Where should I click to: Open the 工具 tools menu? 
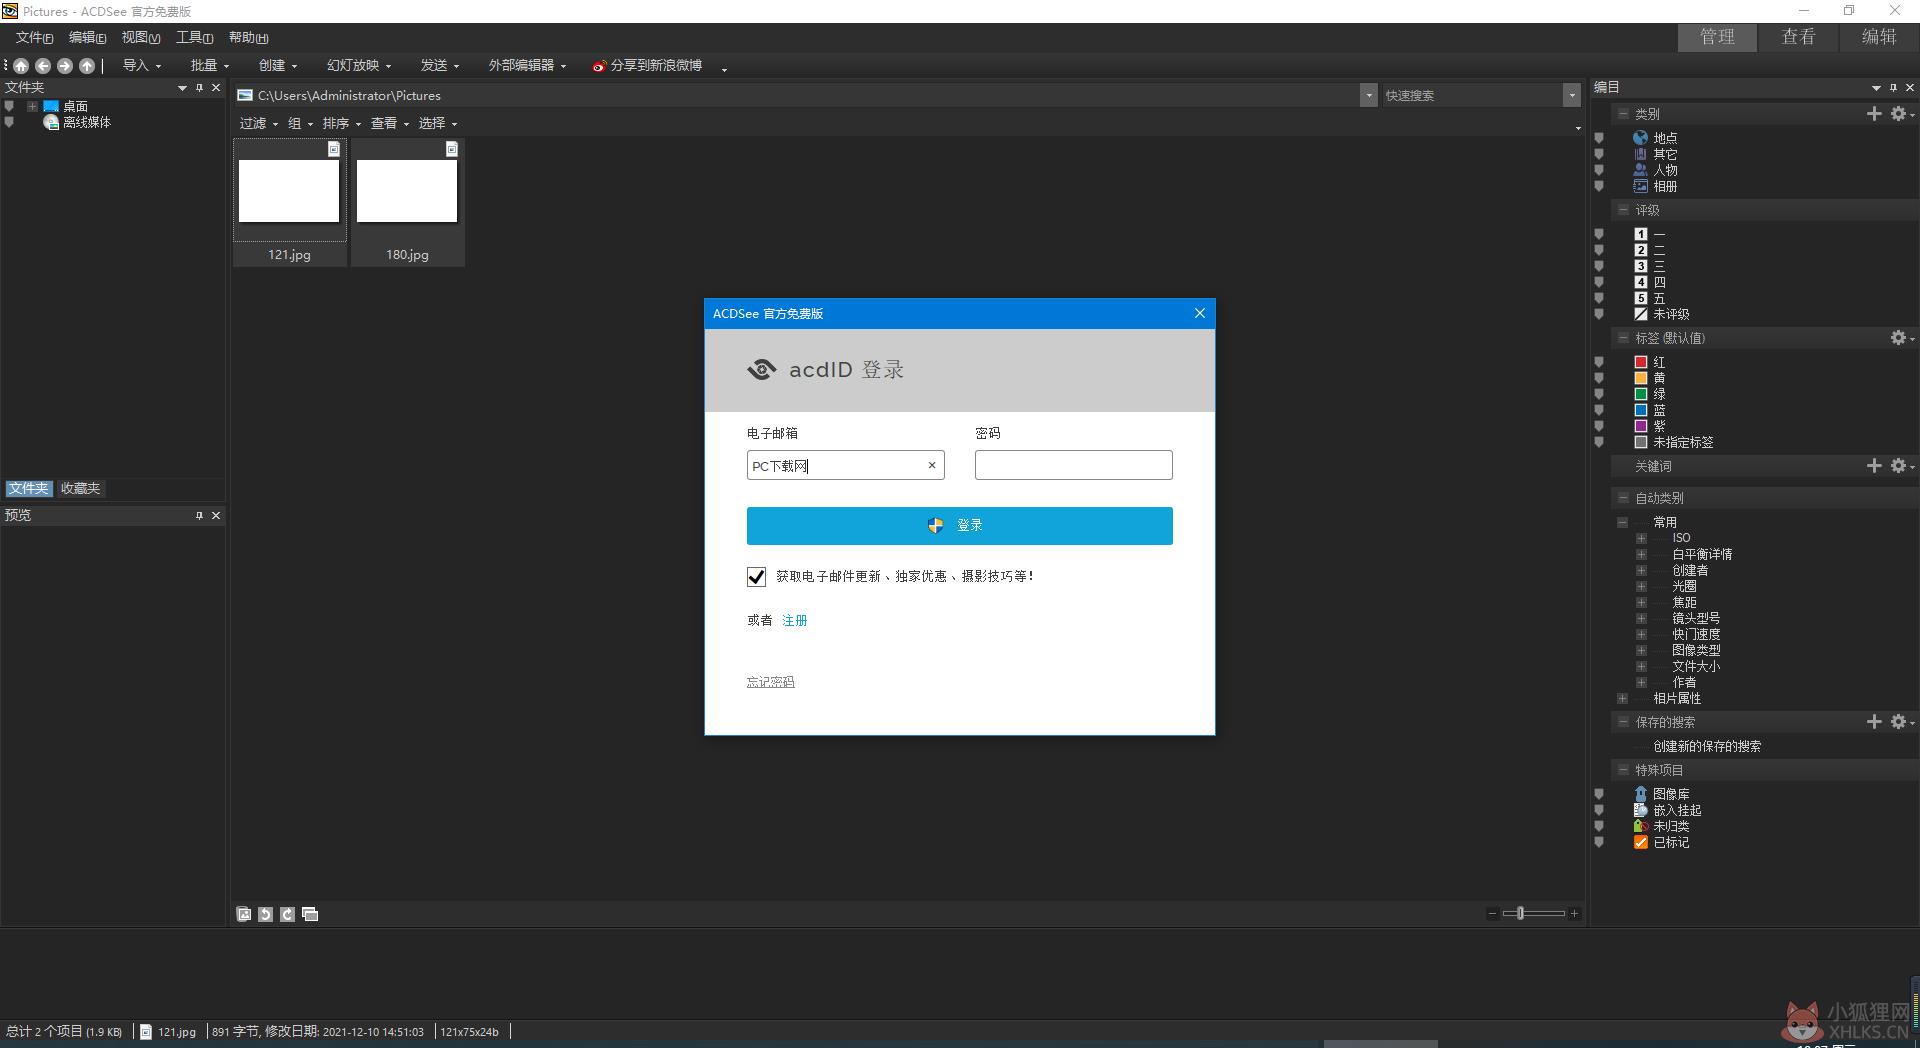pos(194,38)
